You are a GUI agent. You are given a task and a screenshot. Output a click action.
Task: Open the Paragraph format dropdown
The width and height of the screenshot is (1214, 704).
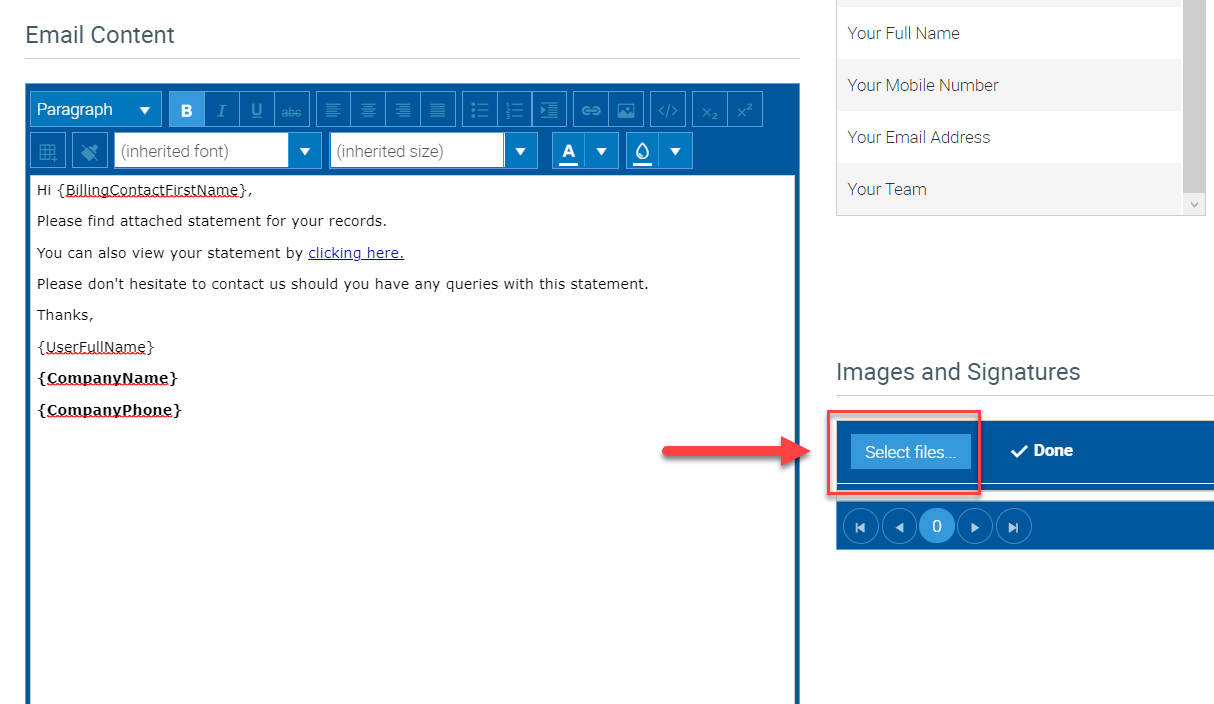tap(95, 110)
